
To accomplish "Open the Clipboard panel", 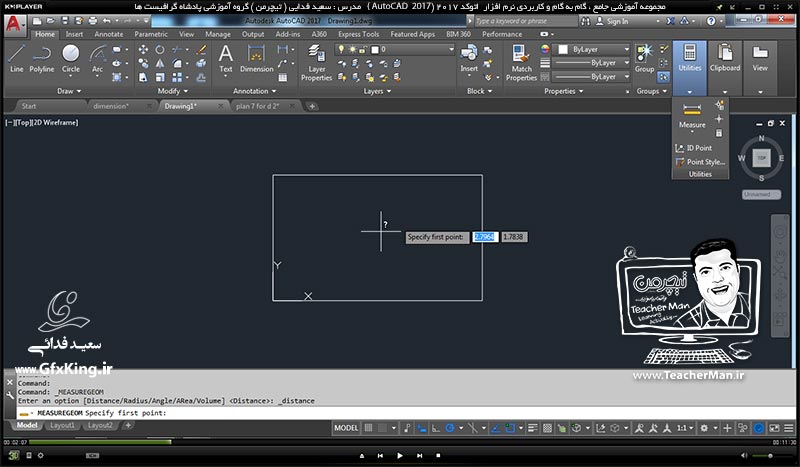I will click(724, 67).
